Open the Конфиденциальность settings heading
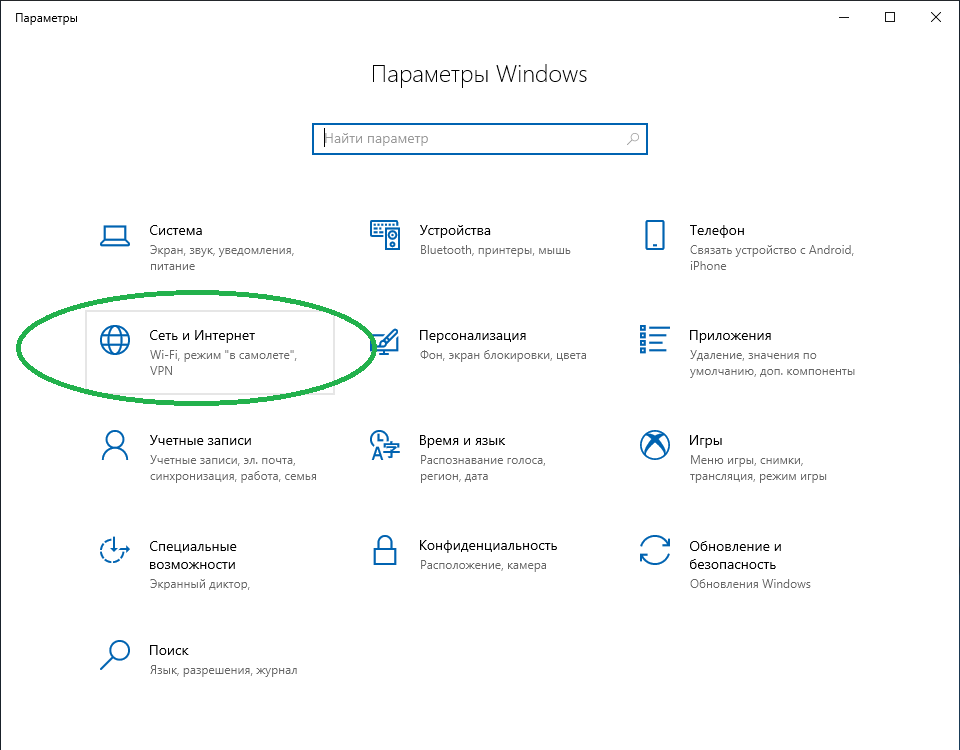Screen dimensions: 960x750 [488, 546]
